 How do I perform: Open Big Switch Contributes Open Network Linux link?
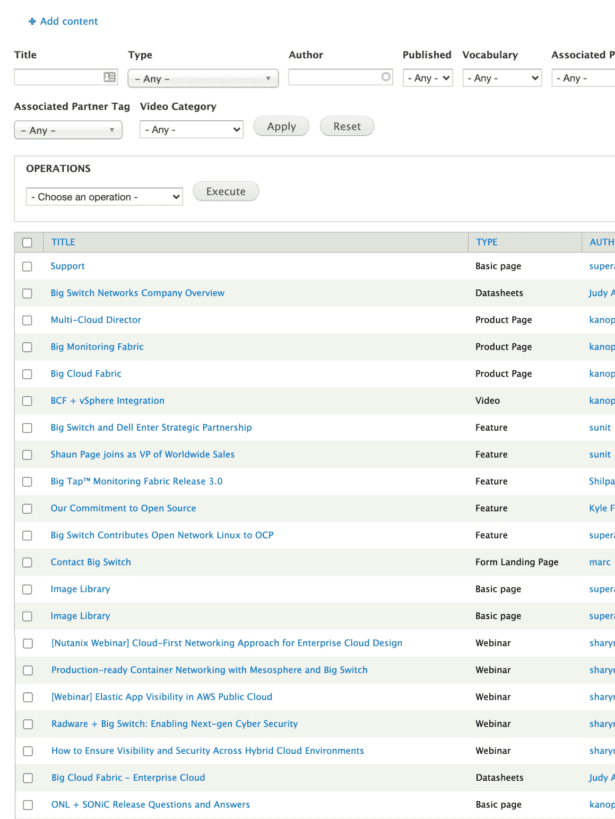[162, 535]
